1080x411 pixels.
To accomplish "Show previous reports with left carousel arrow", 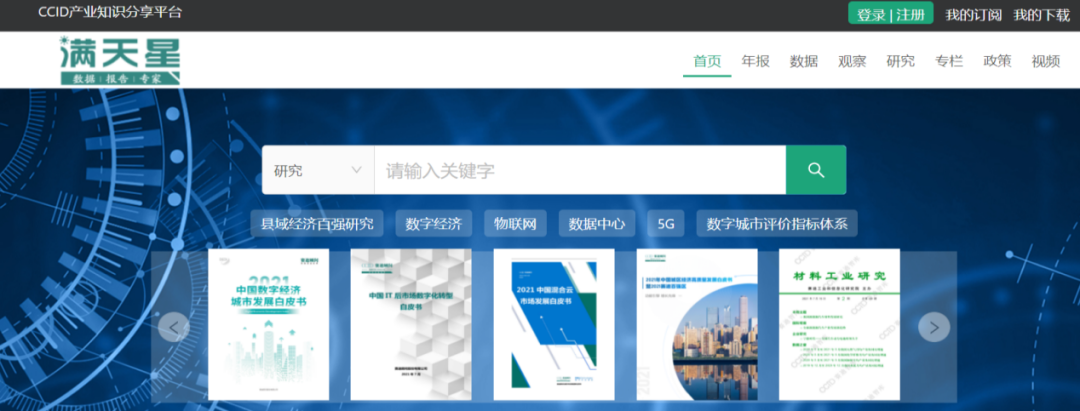I will (x=174, y=327).
